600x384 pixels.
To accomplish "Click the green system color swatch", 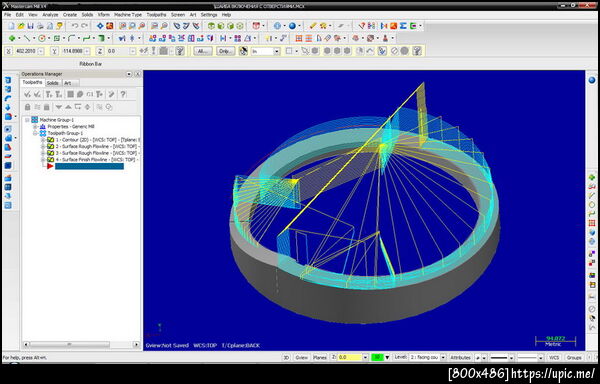I will pyautogui.click(x=377, y=358).
